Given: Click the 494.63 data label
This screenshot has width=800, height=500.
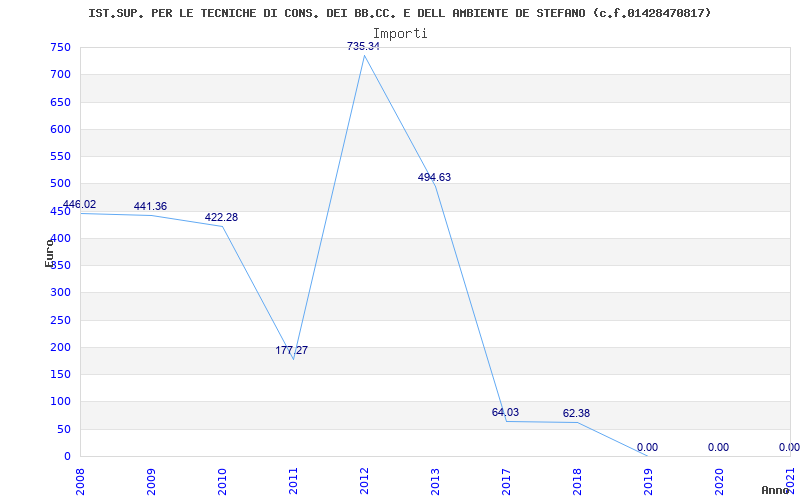Looking at the screenshot, I should pyautogui.click(x=434, y=178).
